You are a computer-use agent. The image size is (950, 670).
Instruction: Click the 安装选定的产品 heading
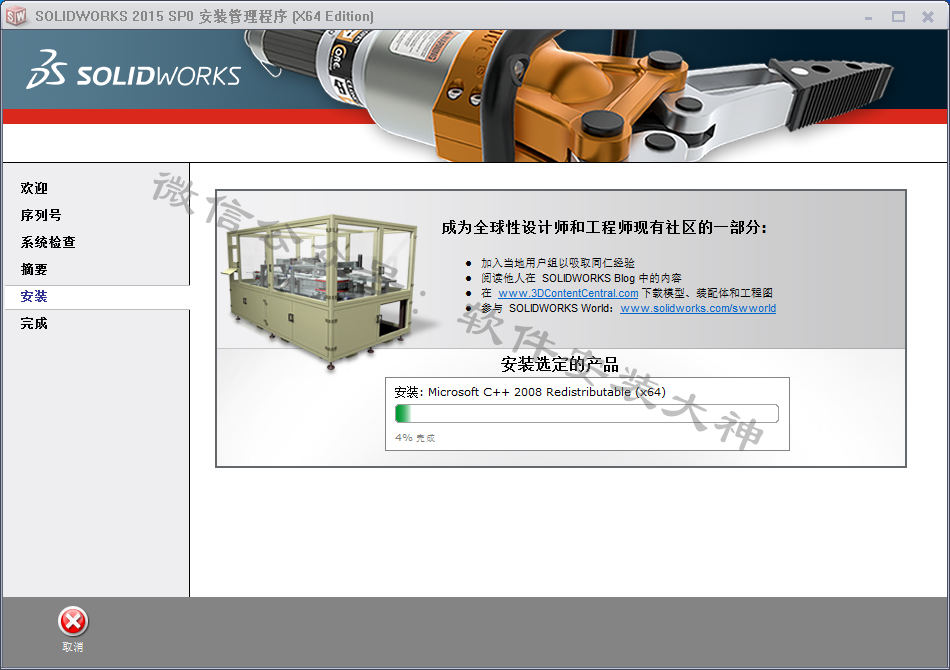[x=560, y=365]
